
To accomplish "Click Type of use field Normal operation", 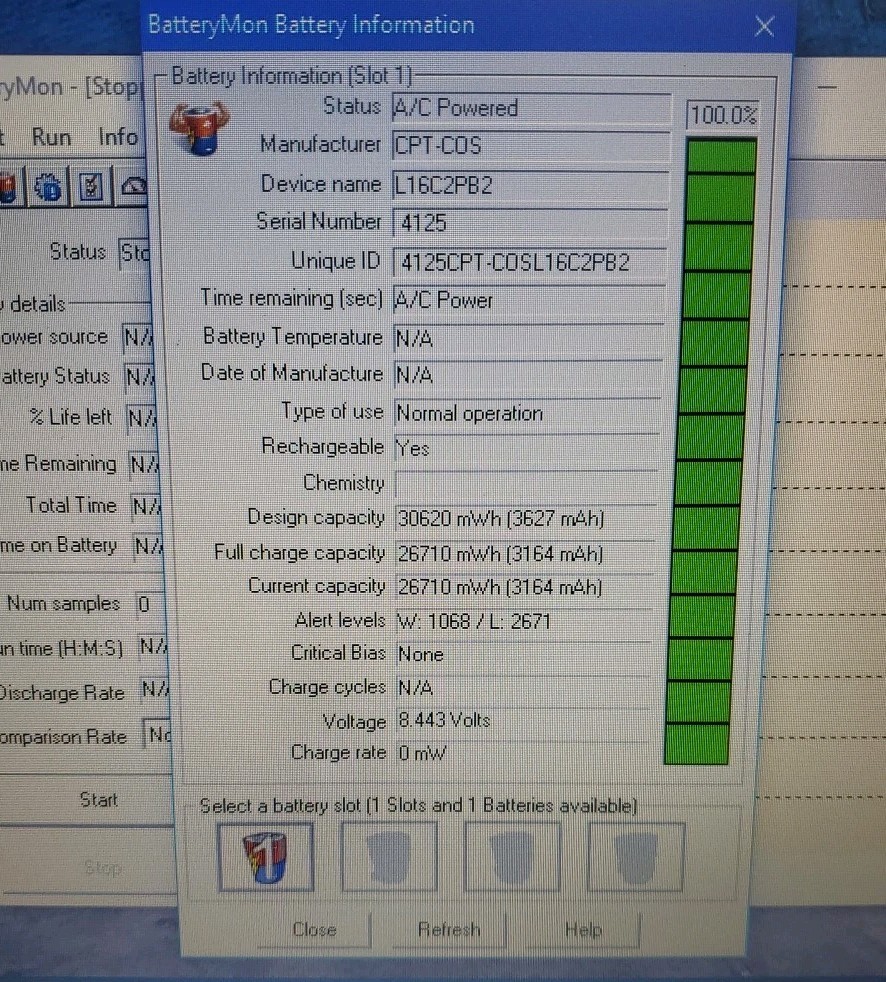I will point(527,413).
